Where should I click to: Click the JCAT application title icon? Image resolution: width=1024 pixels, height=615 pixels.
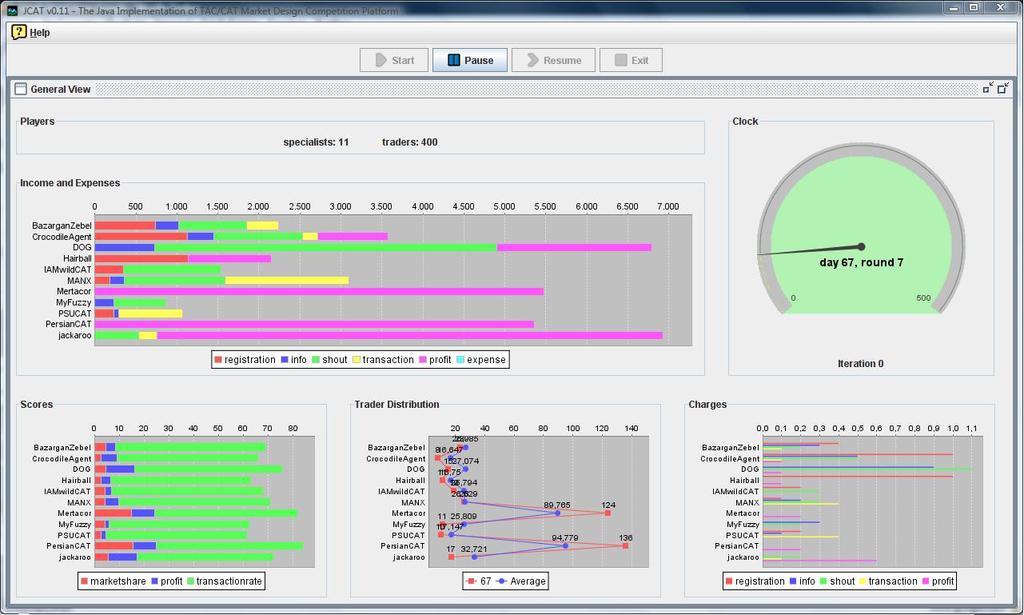12,10
